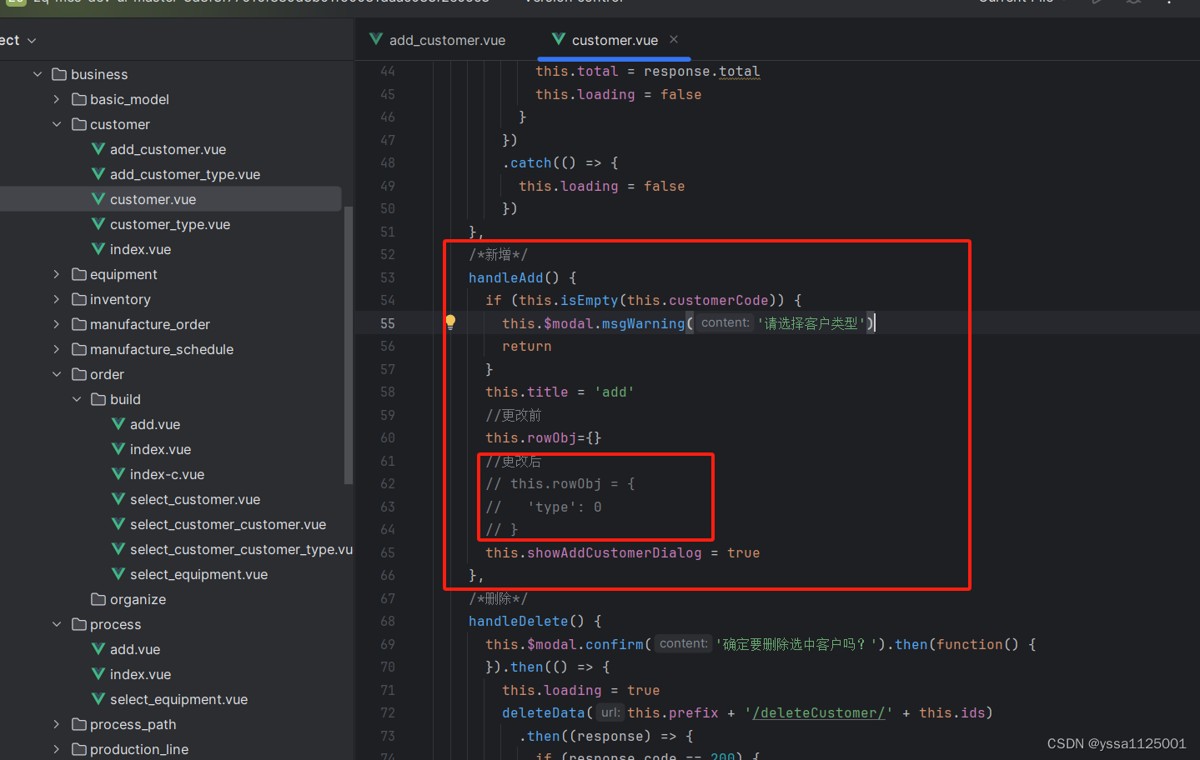Viewport: 1200px width, 760px height.
Task: Open the Project view dropdown arrow
Action: 32,40
